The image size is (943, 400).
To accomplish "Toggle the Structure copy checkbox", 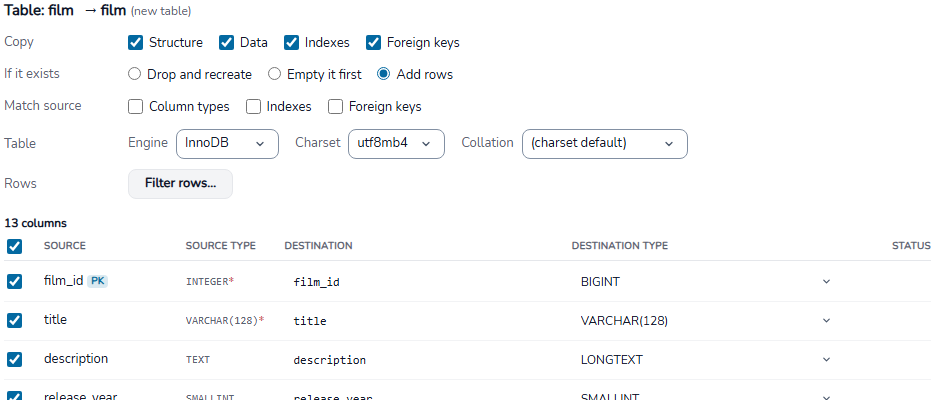I will 136,43.
